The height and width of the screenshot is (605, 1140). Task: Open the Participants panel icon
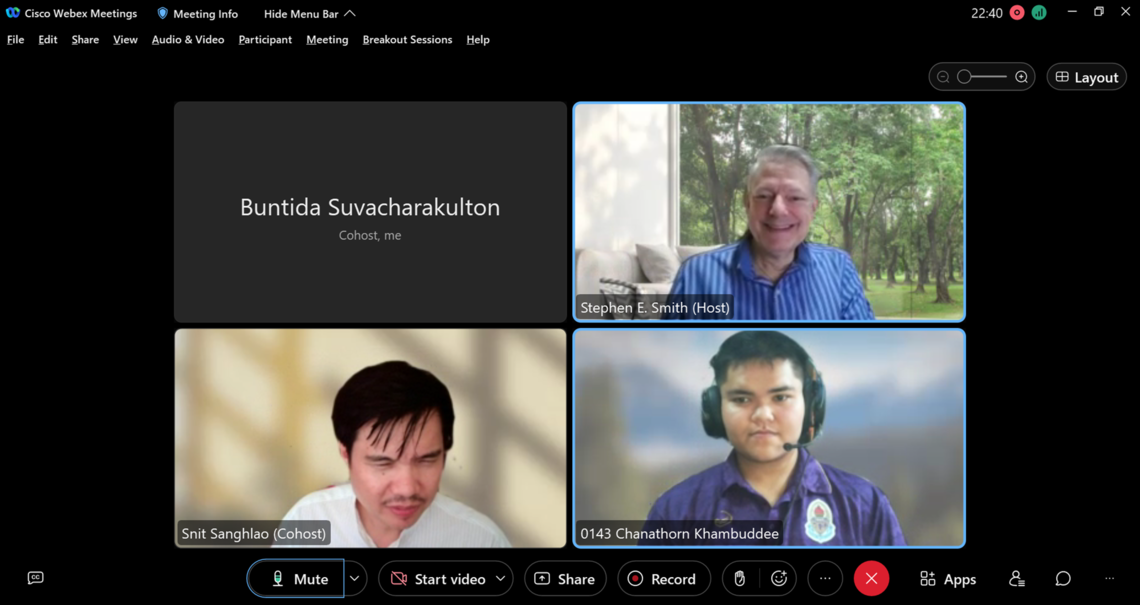pyautogui.click(x=1016, y=579)
